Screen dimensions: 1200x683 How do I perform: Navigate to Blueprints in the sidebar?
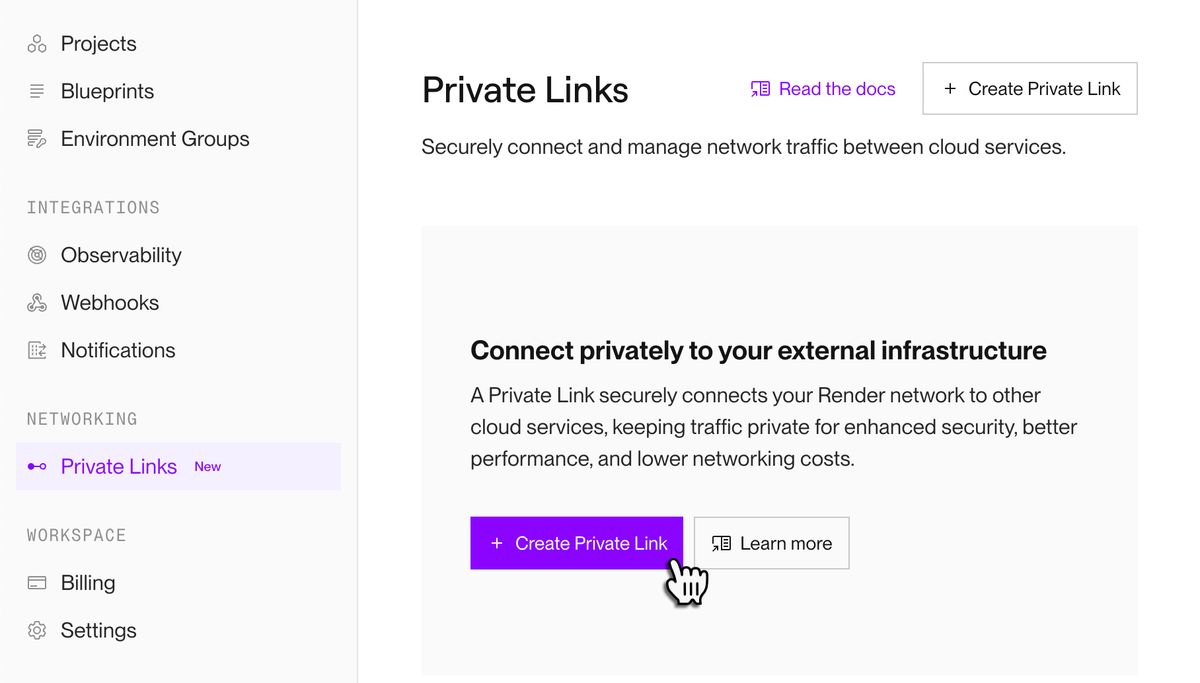pyautogui.click(x=107, y=91)
